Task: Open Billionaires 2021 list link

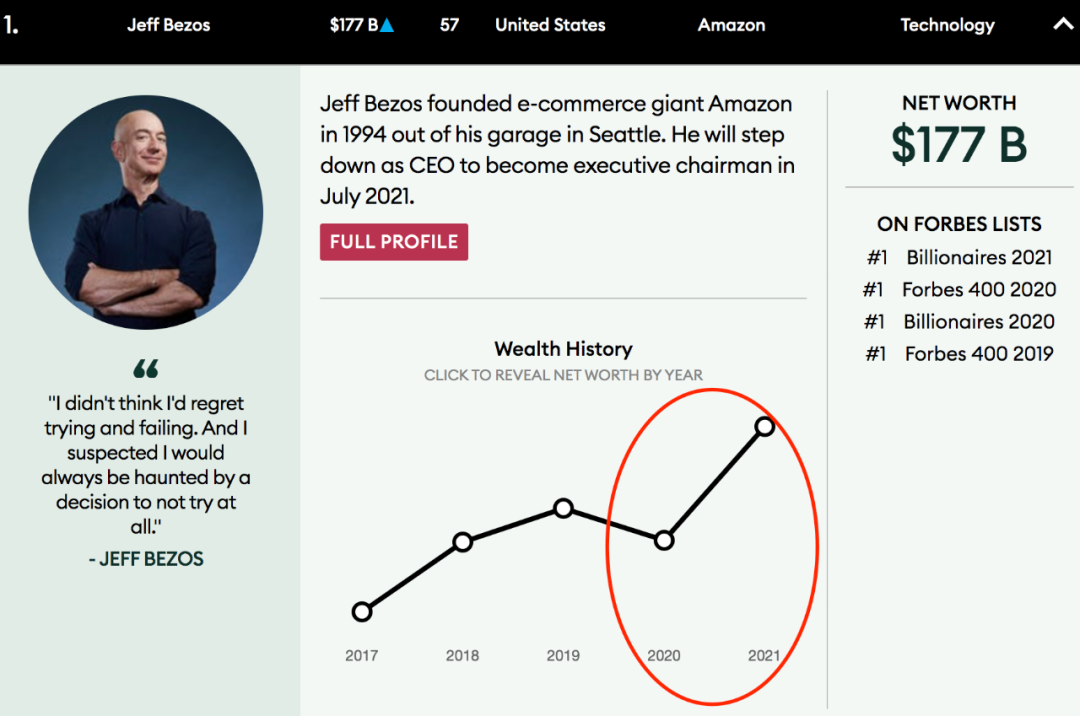Action: click(979, 257)
